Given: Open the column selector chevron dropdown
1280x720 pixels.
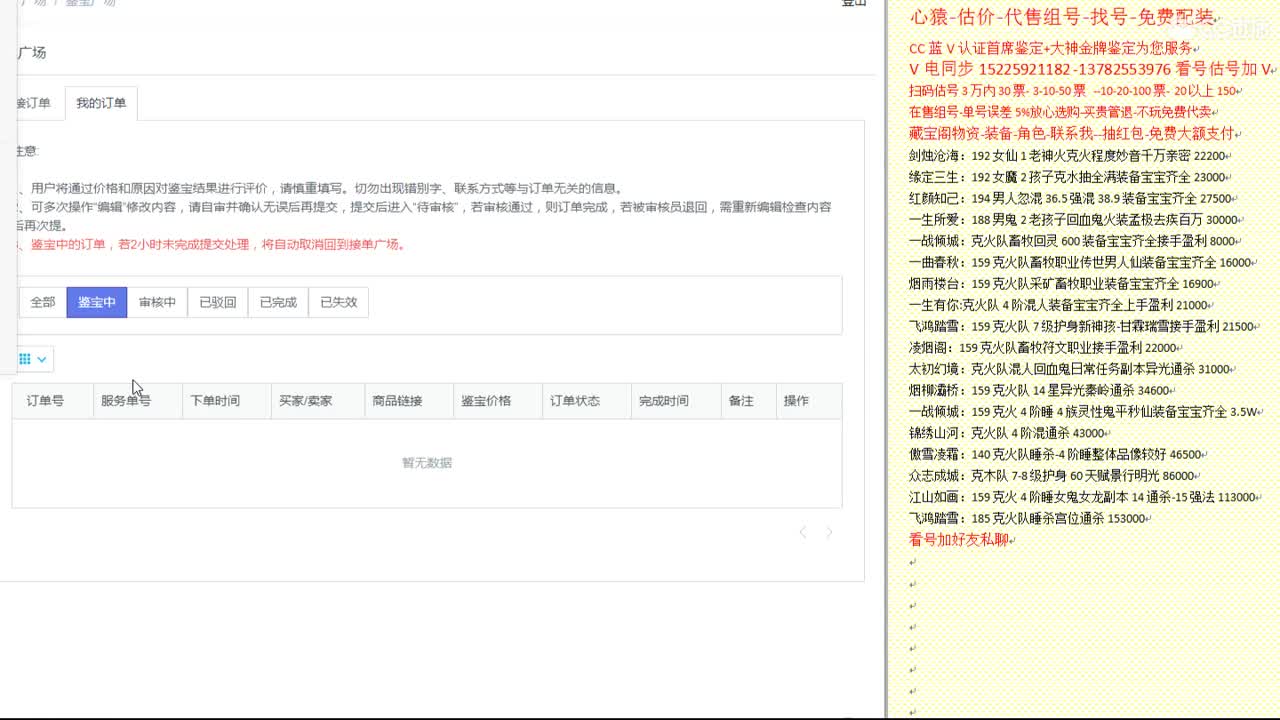Looking at the screenshot, I should tap(42, 358).
